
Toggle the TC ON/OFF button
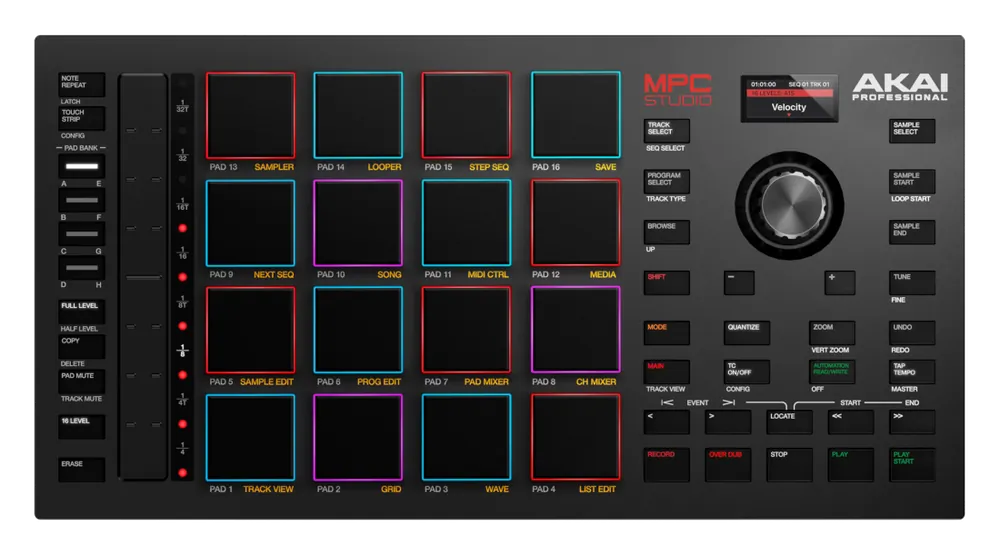[747, 372]
